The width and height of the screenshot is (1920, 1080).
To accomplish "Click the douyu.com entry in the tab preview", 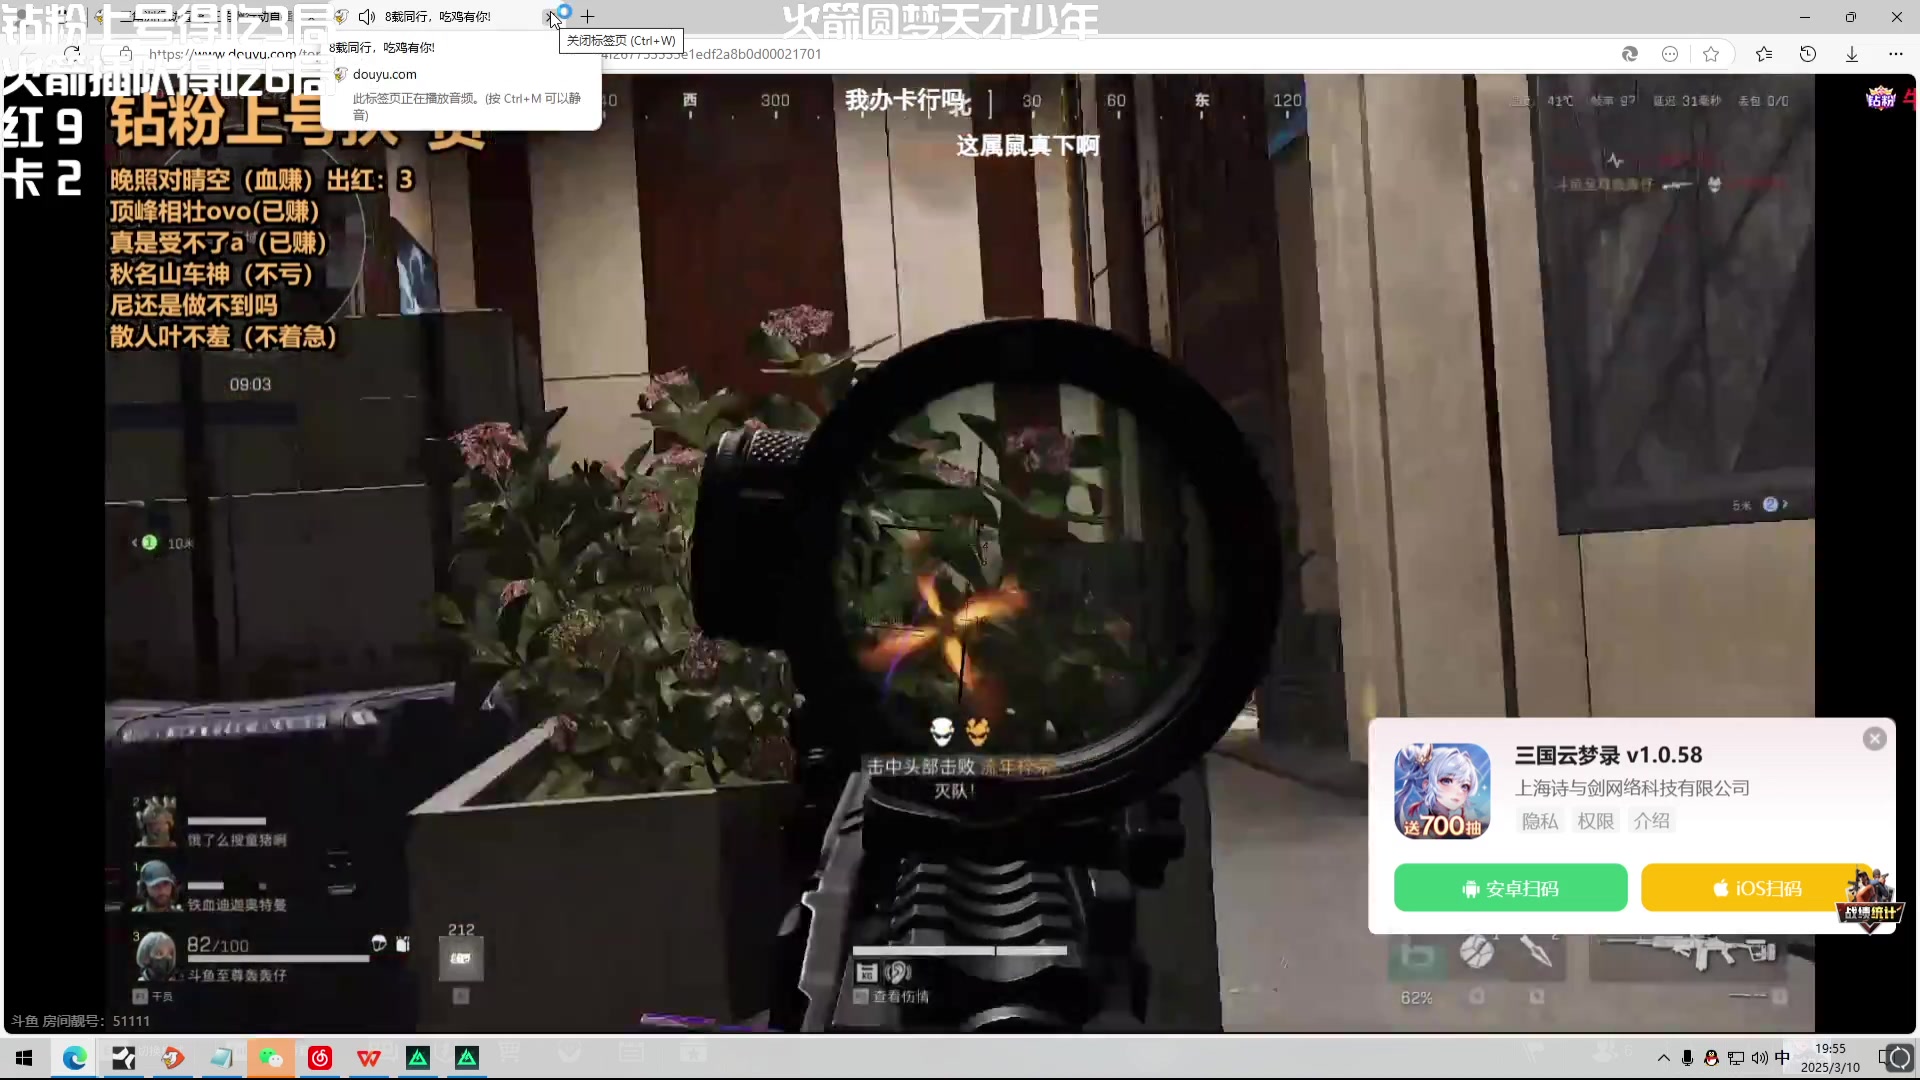I will click(384, 74).
